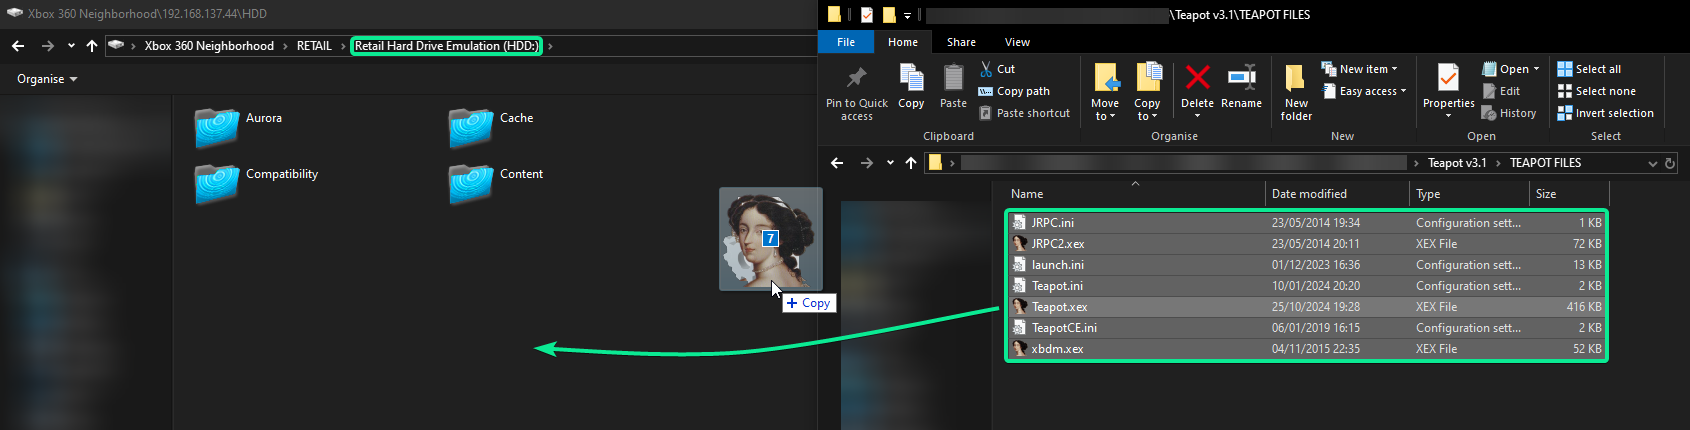
Task: Go forward in Xbox 360 Neighborhood window
Action: (x=48, y=46)
